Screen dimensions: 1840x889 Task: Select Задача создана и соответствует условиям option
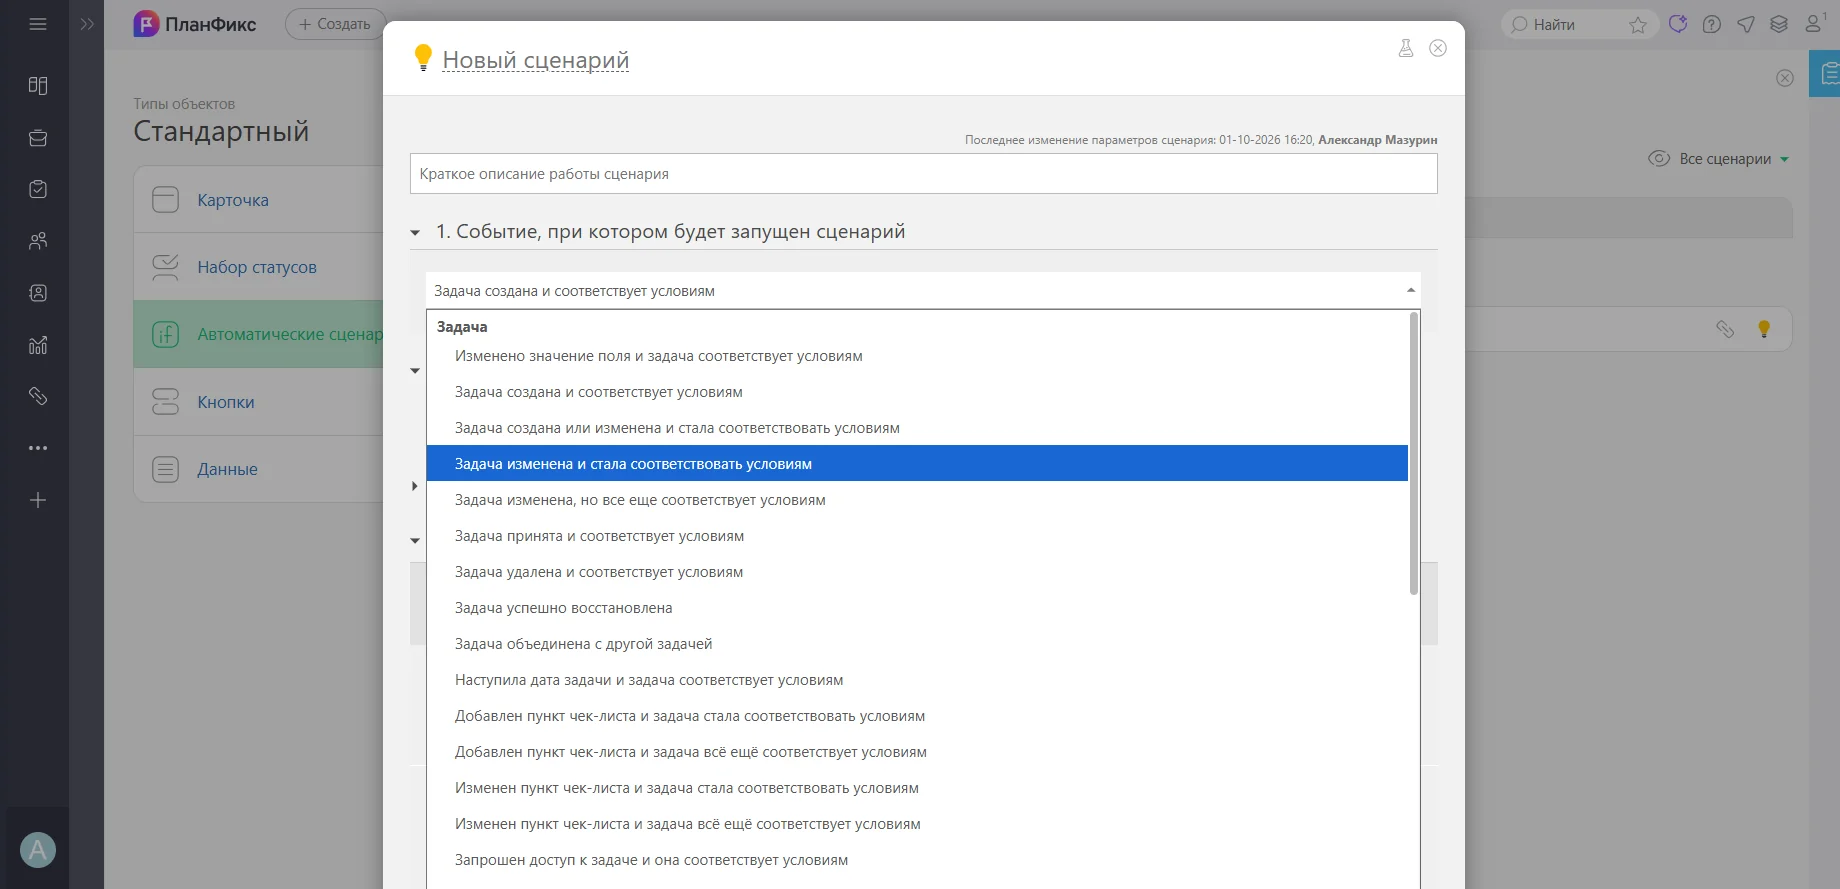tap(917, 392)
